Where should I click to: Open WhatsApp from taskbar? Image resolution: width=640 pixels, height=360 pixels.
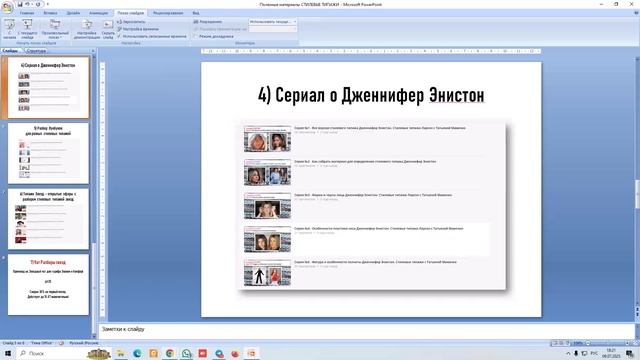tap(187, 353)
